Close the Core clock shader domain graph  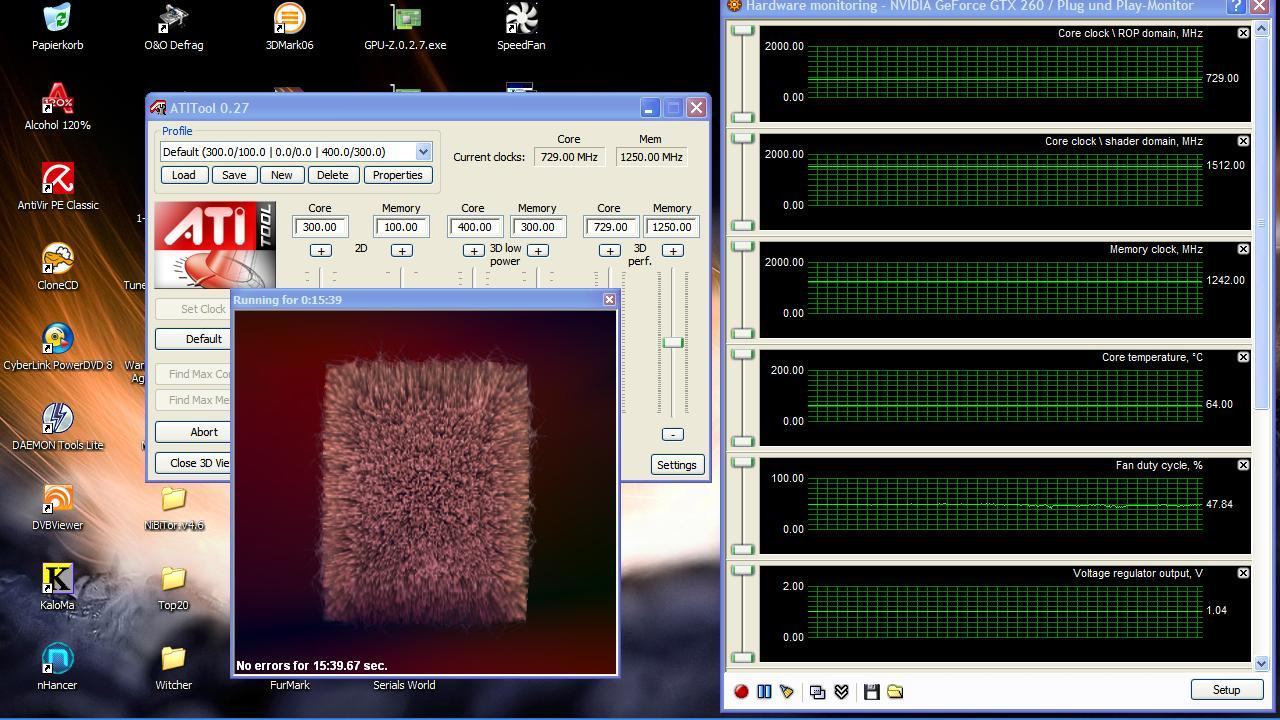1243,141
